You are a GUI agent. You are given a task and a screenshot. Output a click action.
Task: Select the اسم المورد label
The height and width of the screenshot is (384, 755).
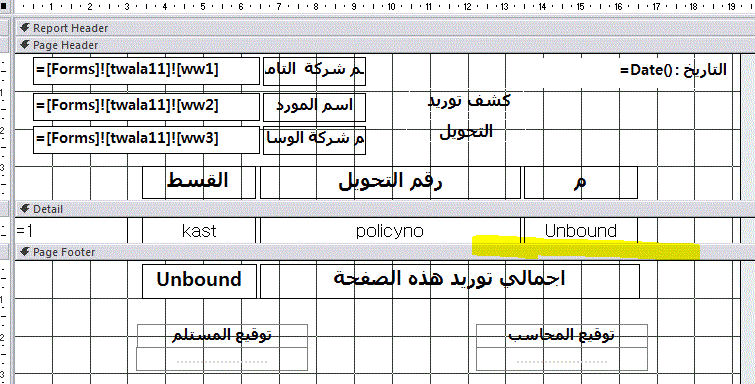pyautogui.click(x=314, y=107)
